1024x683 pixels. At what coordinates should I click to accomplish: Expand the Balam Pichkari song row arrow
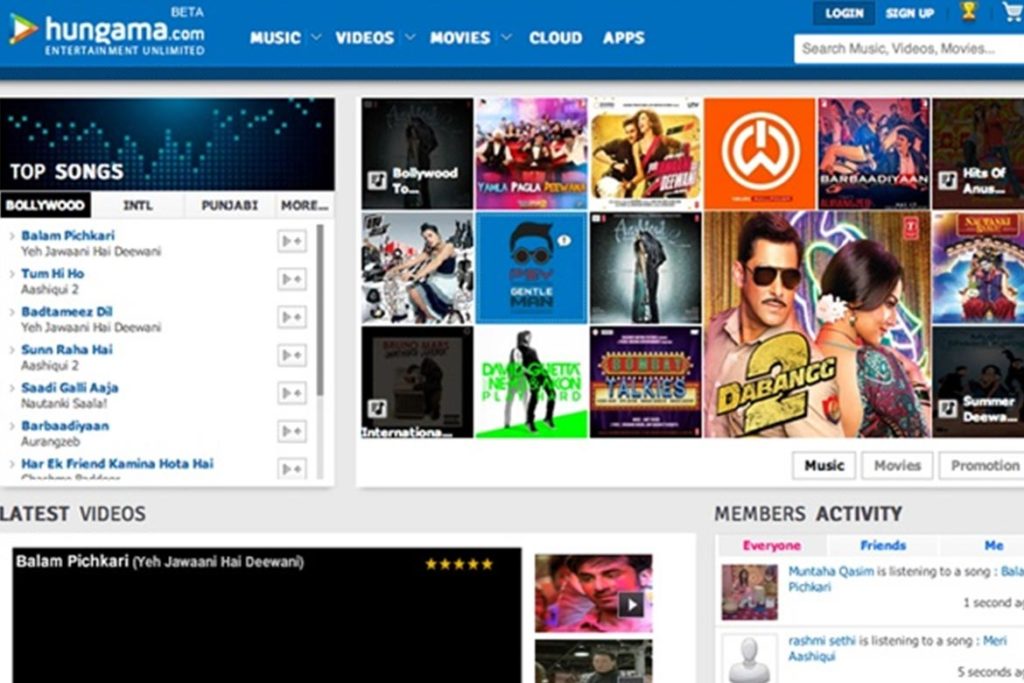pos(12,236)
